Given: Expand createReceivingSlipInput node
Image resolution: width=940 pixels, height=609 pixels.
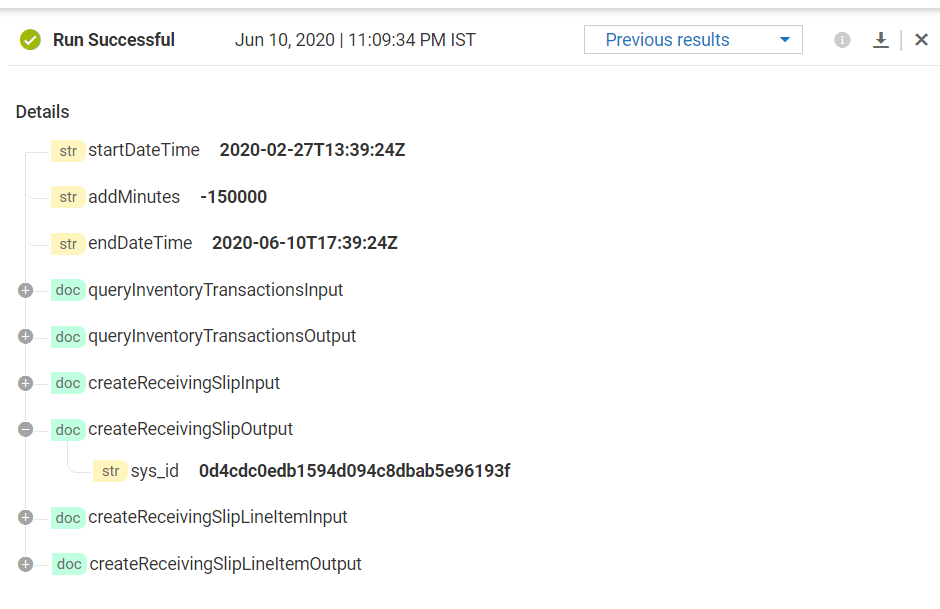Looking at the screenshot, I should pyautogui.click(x=26, y=383).
